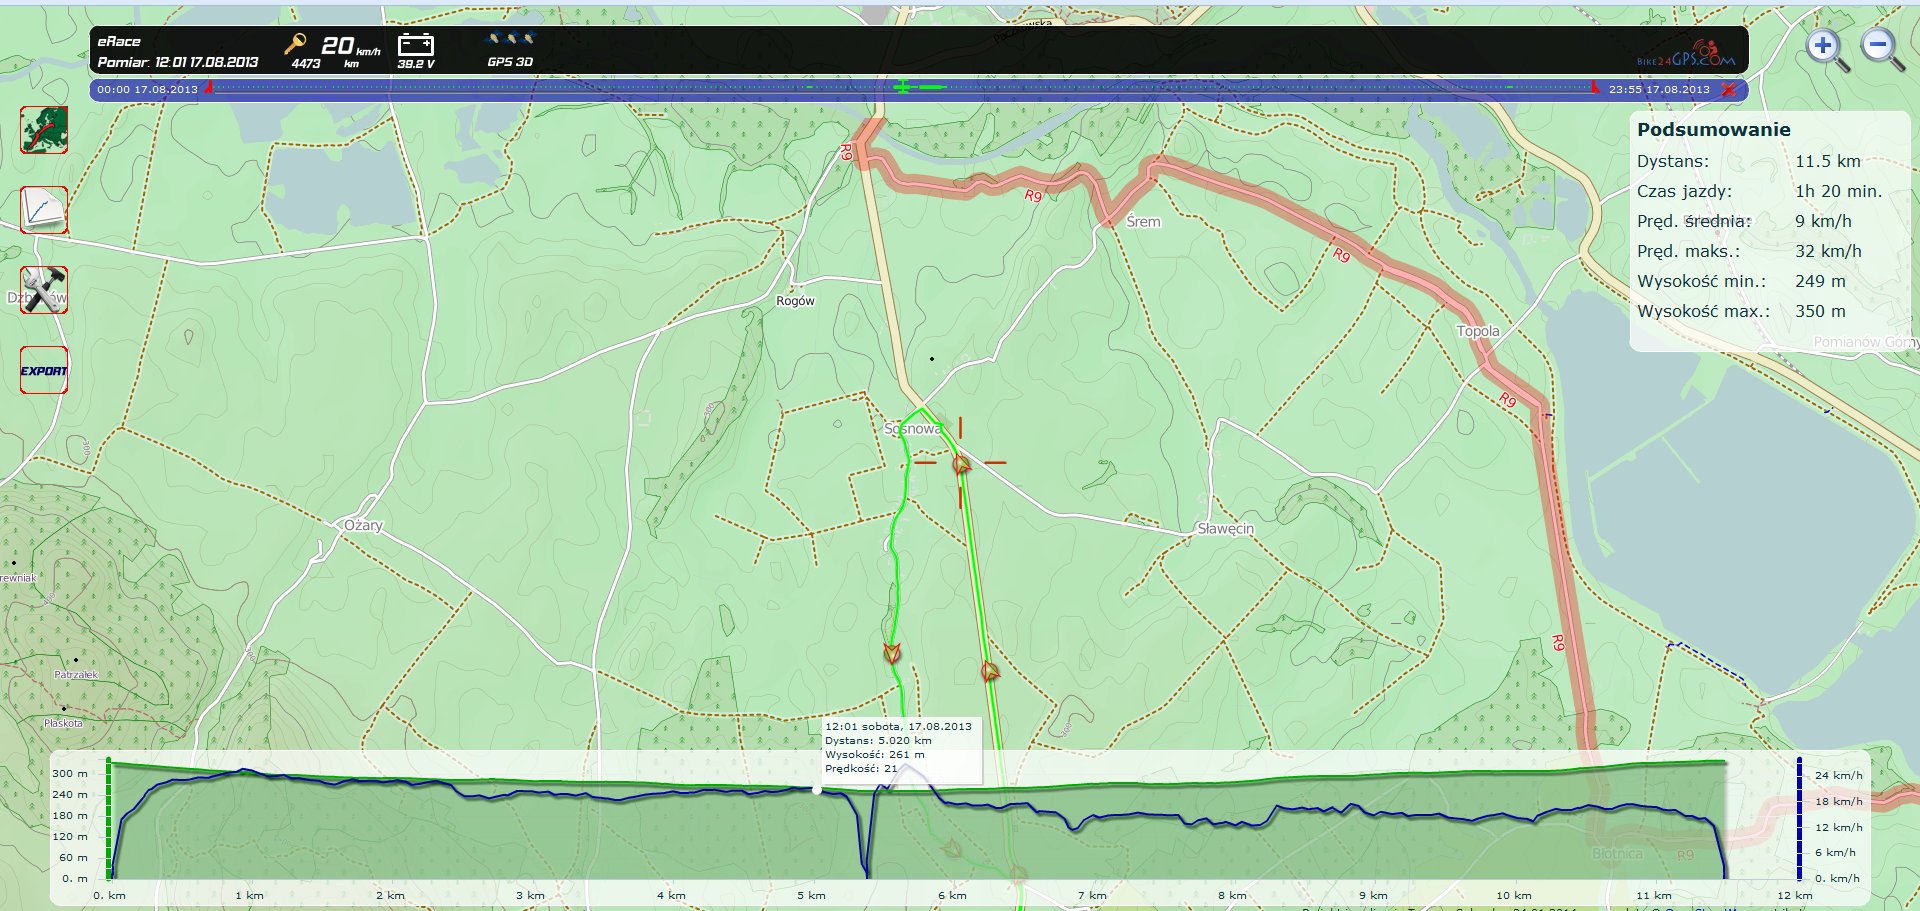Click the 4473 km odometer value
The width and height of the screenshot is (1920, 911).
pos(306,64)
